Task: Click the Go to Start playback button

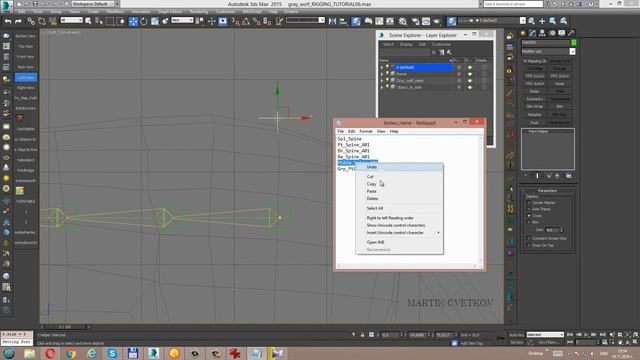Action: [x=571, y=335]
